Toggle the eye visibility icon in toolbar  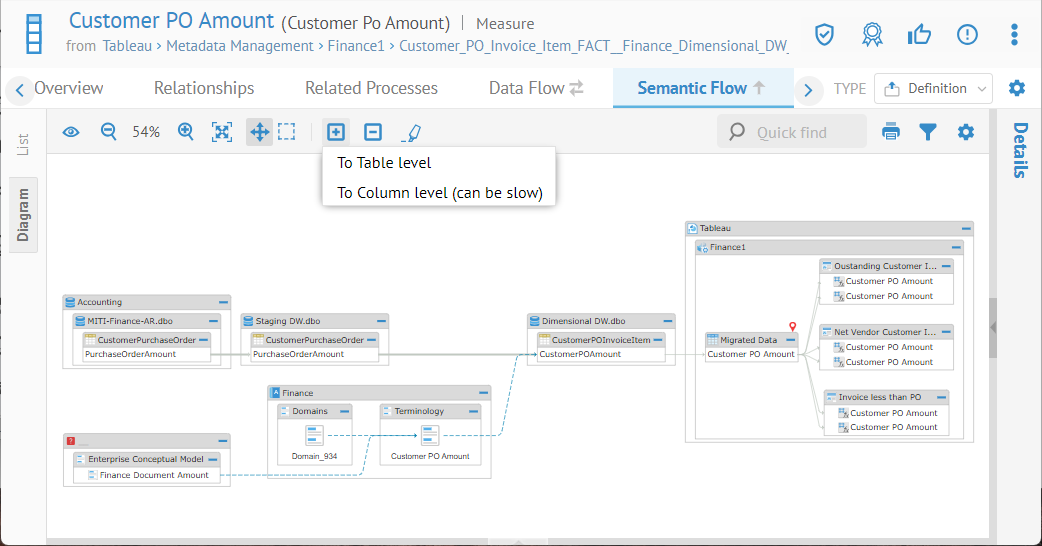(71, 132)
